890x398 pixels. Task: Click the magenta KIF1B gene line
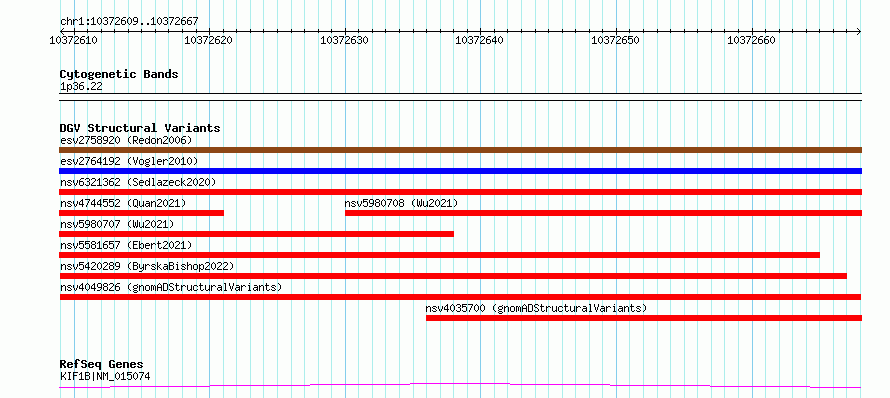point(460,386)
